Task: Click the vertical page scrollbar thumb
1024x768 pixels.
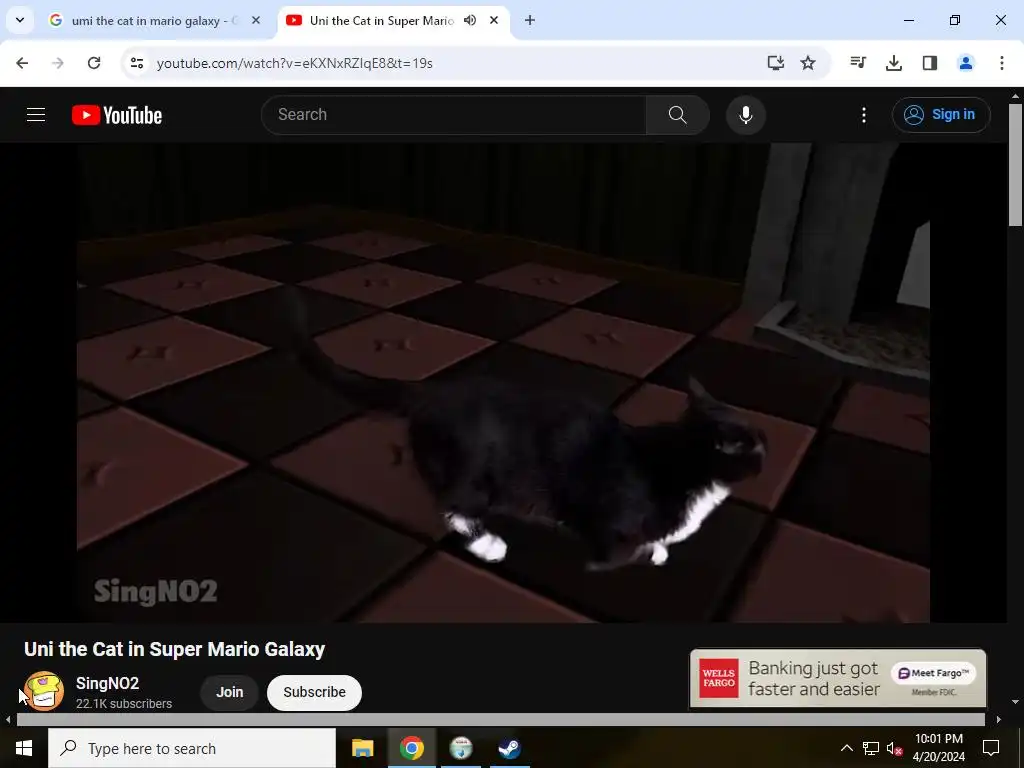Action: (x=1015, y=165)
